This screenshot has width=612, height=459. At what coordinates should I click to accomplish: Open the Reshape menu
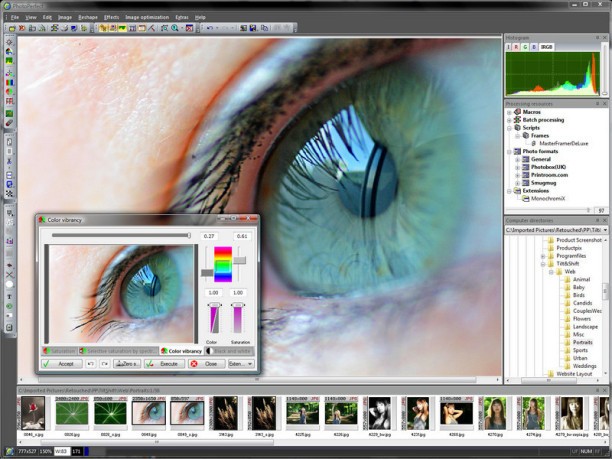88,17
